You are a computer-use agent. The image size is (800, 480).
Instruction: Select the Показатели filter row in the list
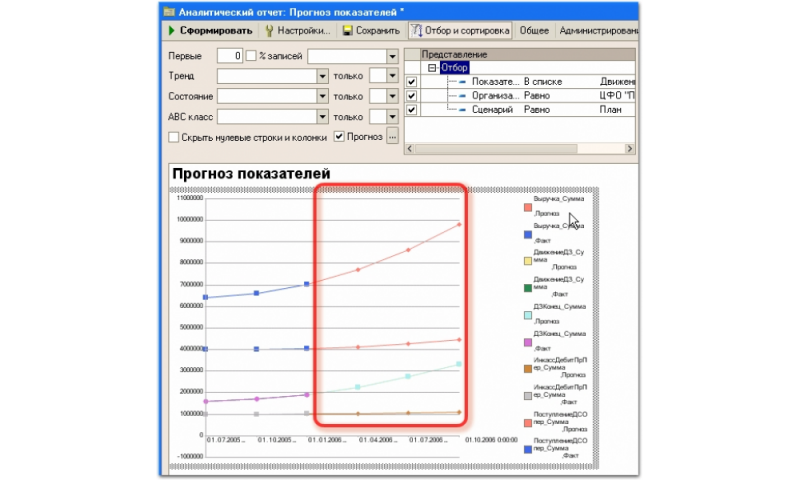(490, 81)
